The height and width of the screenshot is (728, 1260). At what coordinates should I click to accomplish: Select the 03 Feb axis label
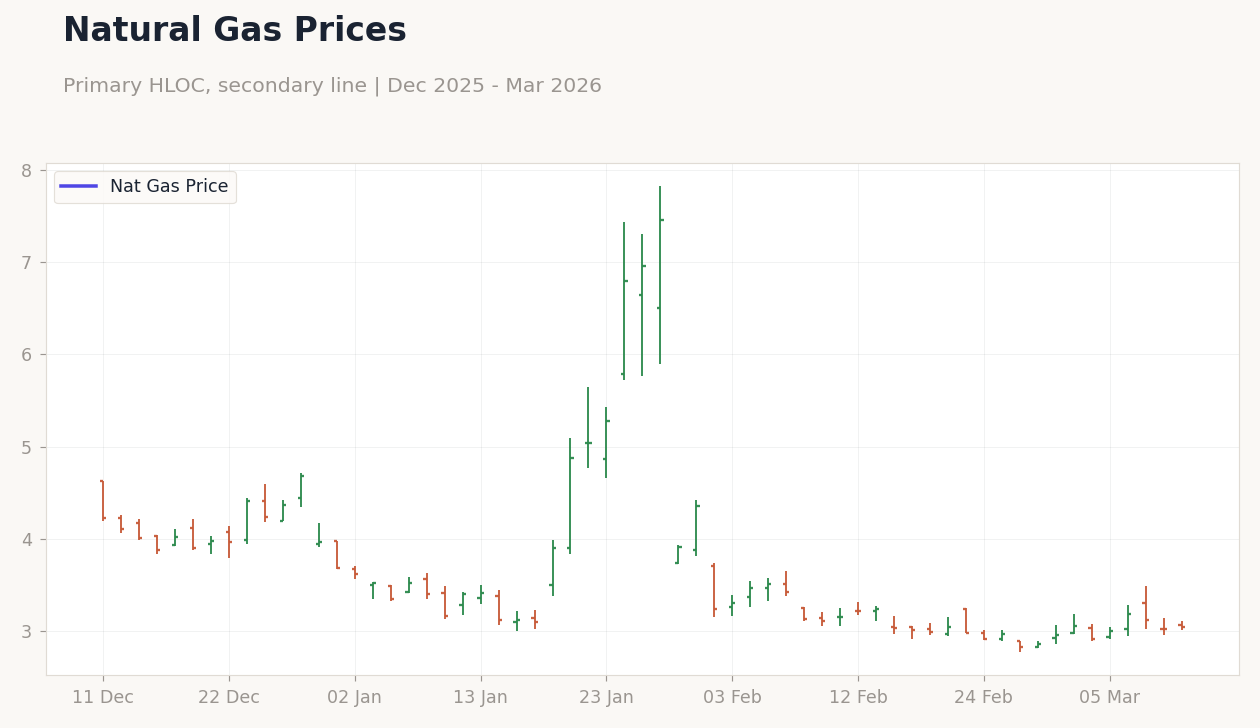tap(732, 698)
